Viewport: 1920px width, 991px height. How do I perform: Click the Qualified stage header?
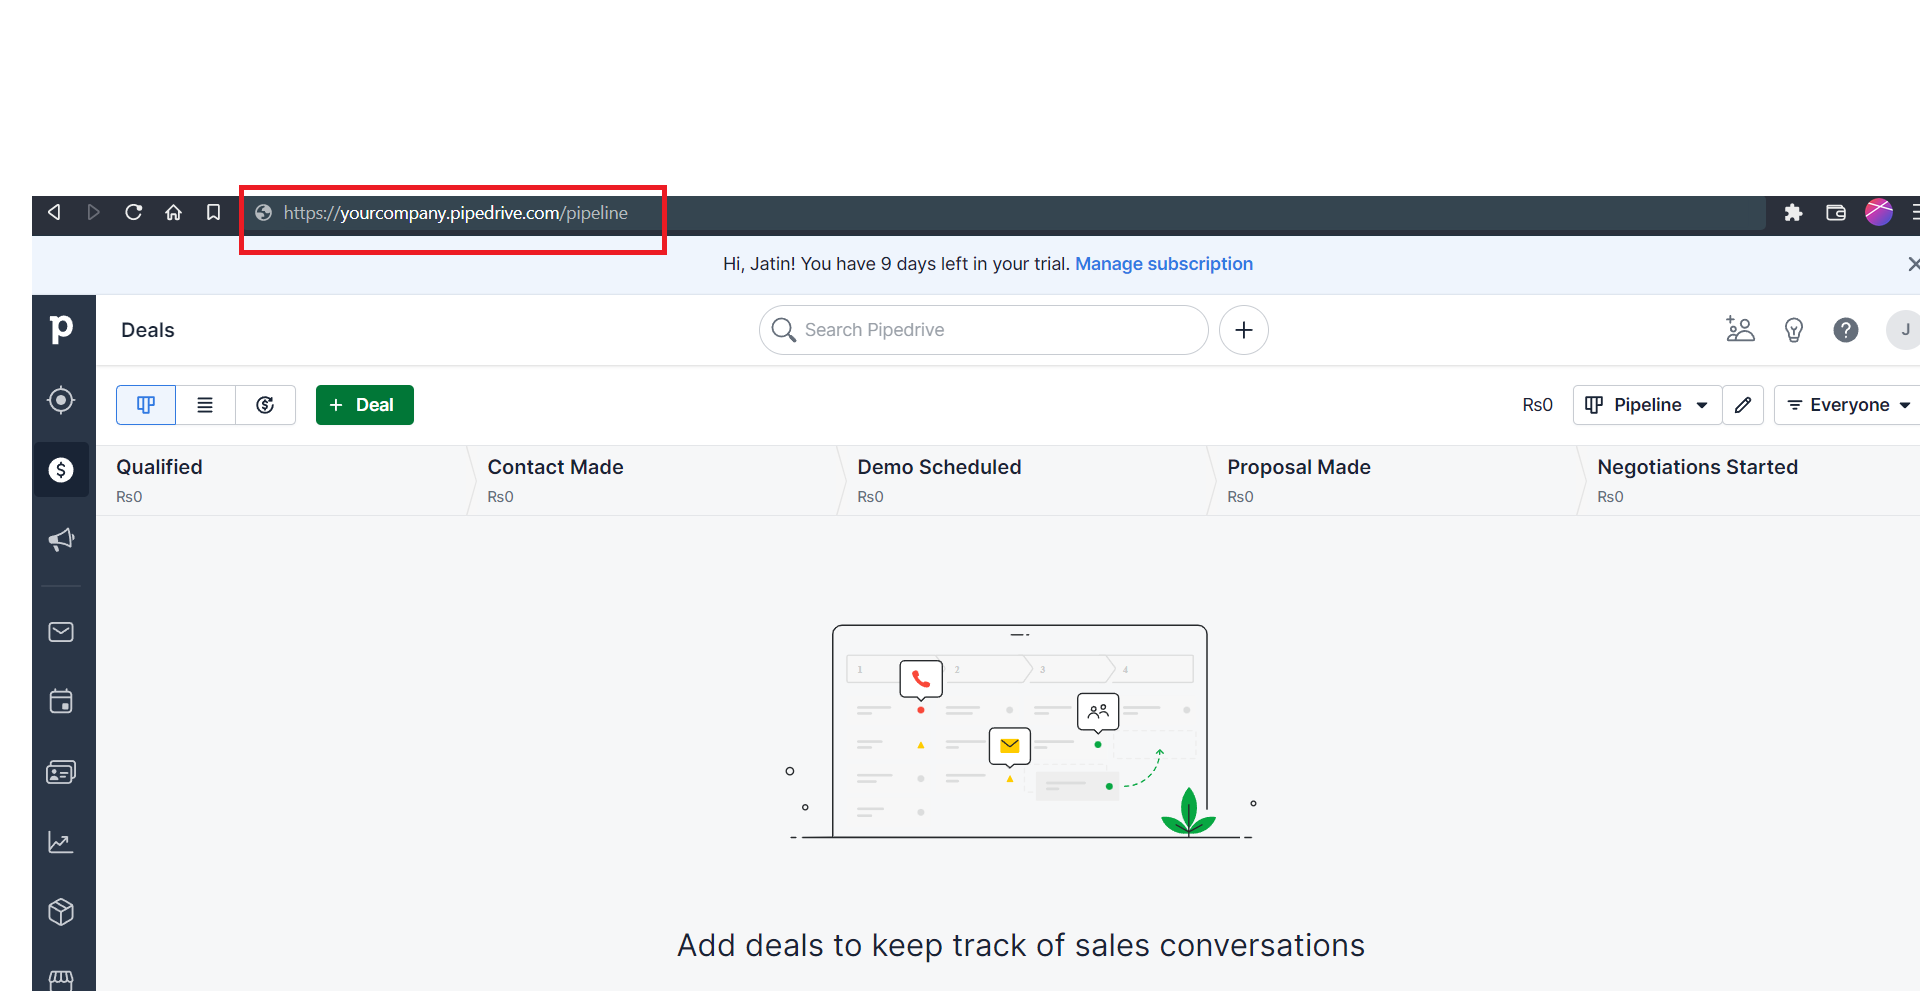160,467
